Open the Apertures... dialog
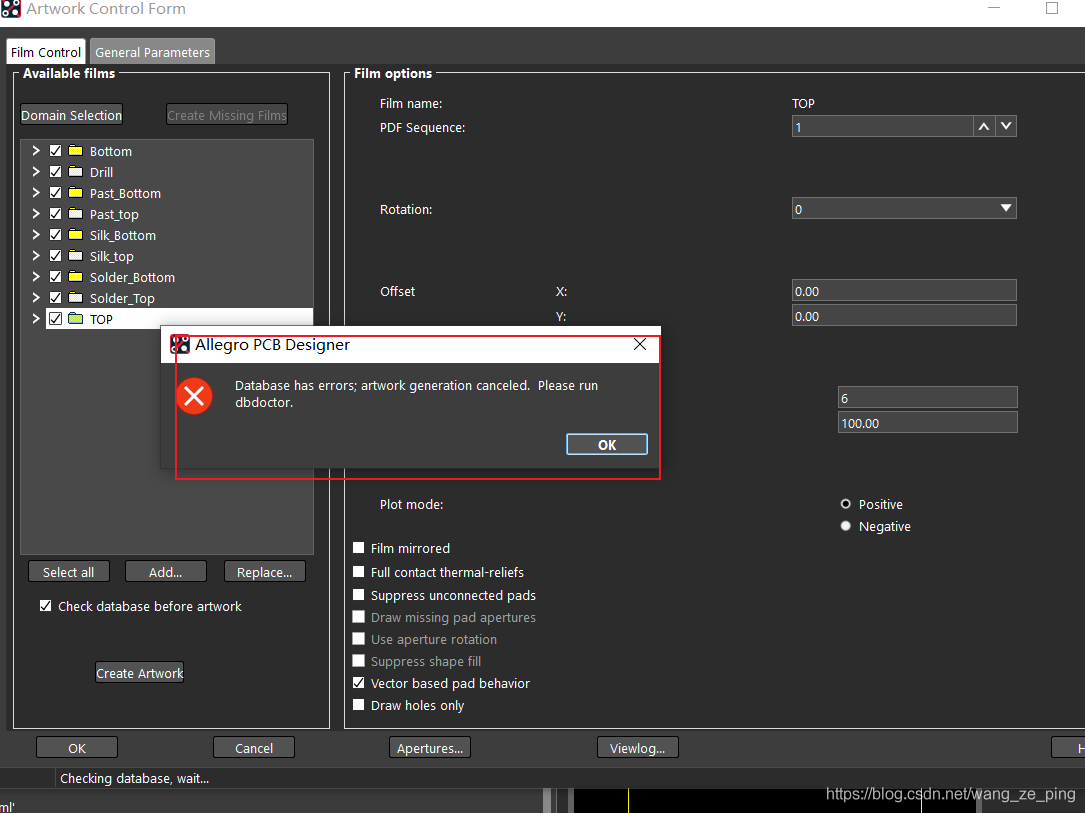 click(430, 748)
